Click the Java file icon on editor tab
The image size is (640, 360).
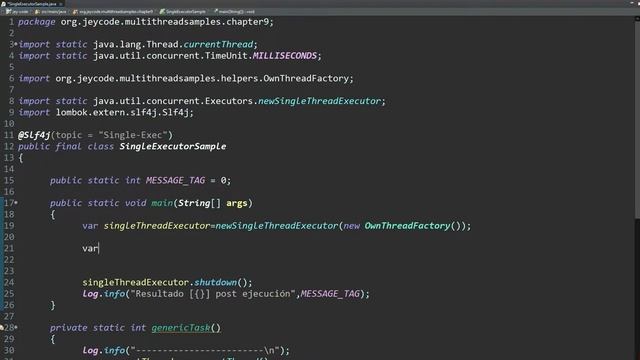[4, 4]
